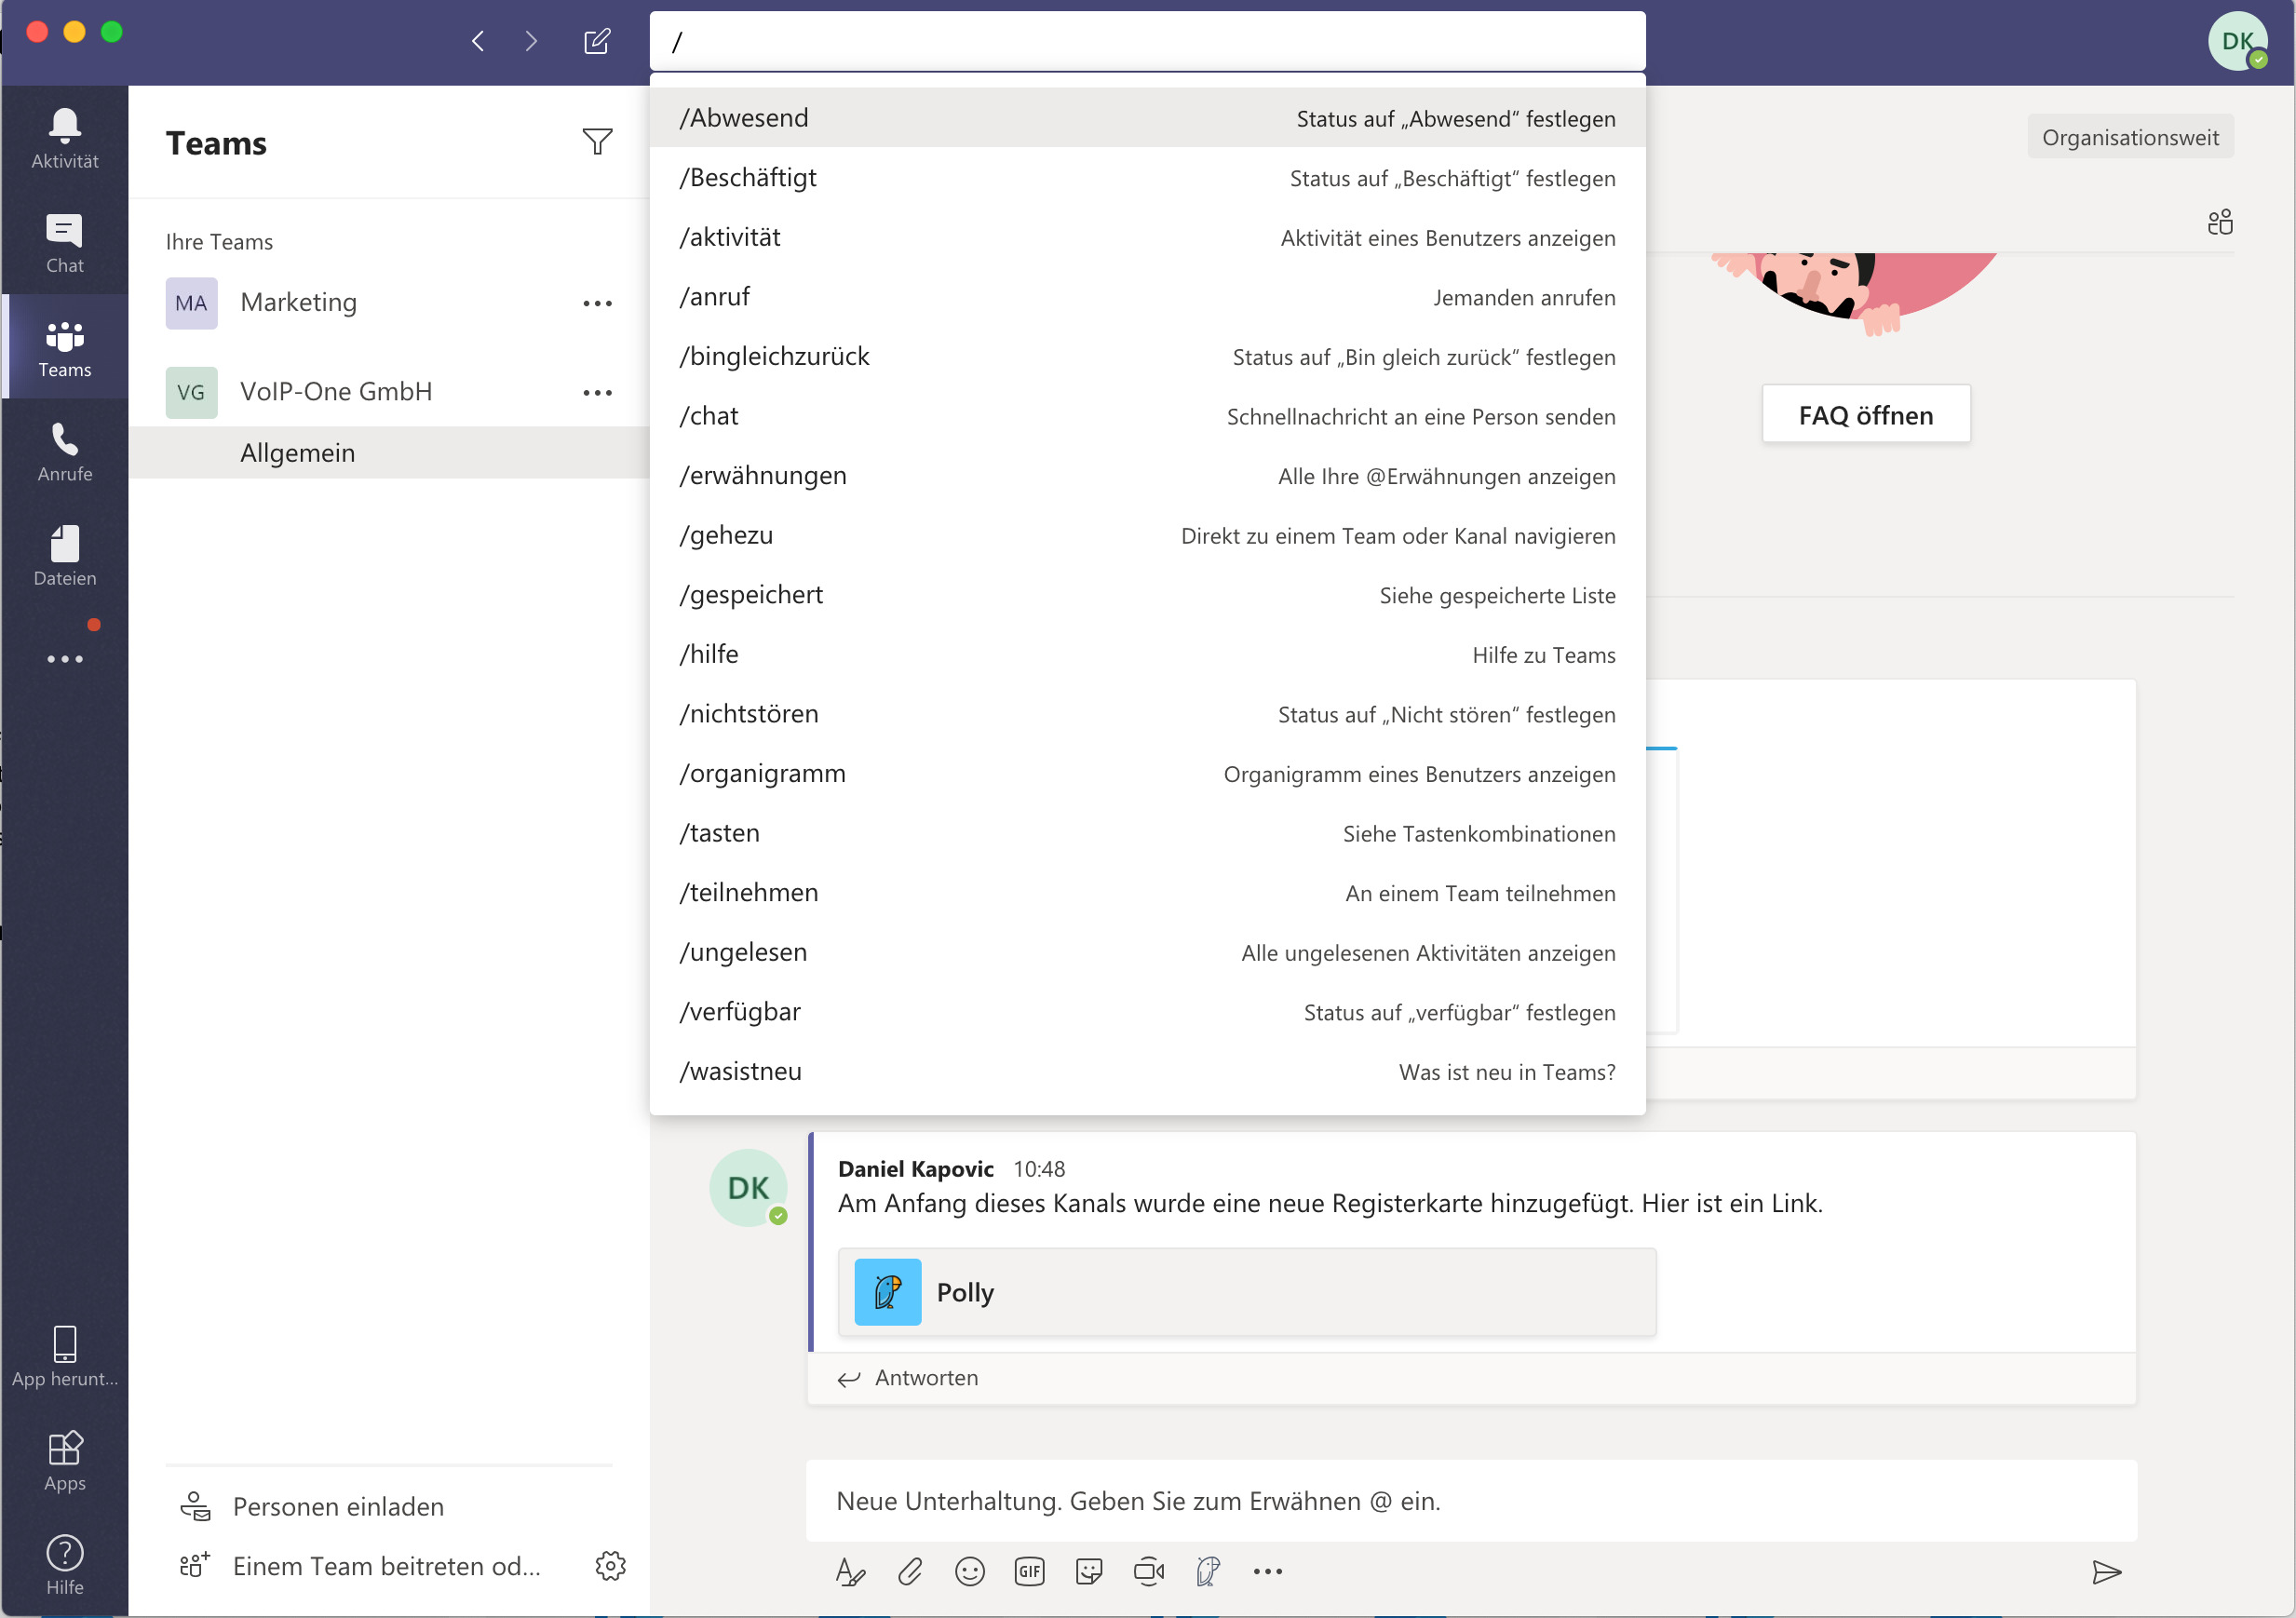Click the Organisationsweit label

tap(2129, 137)
